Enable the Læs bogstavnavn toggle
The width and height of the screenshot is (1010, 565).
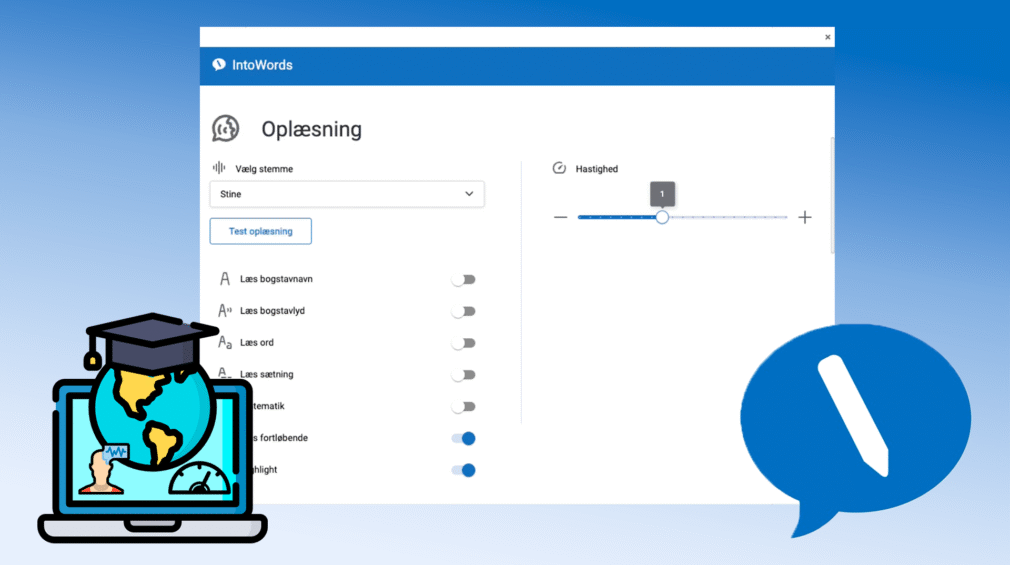click(x=463, y=279)
